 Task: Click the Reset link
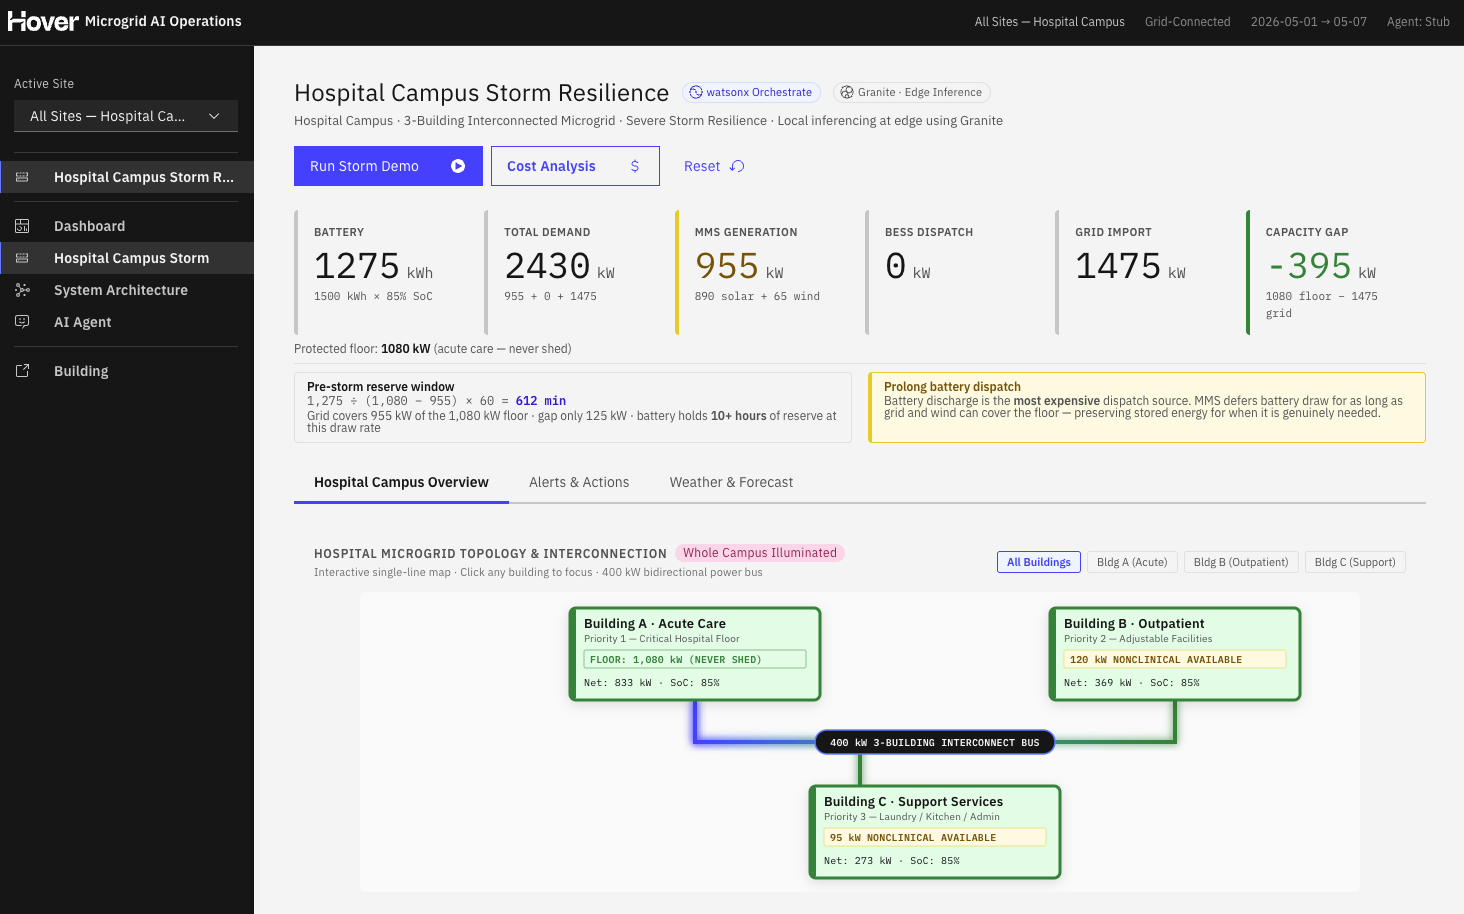coord(714,166)
